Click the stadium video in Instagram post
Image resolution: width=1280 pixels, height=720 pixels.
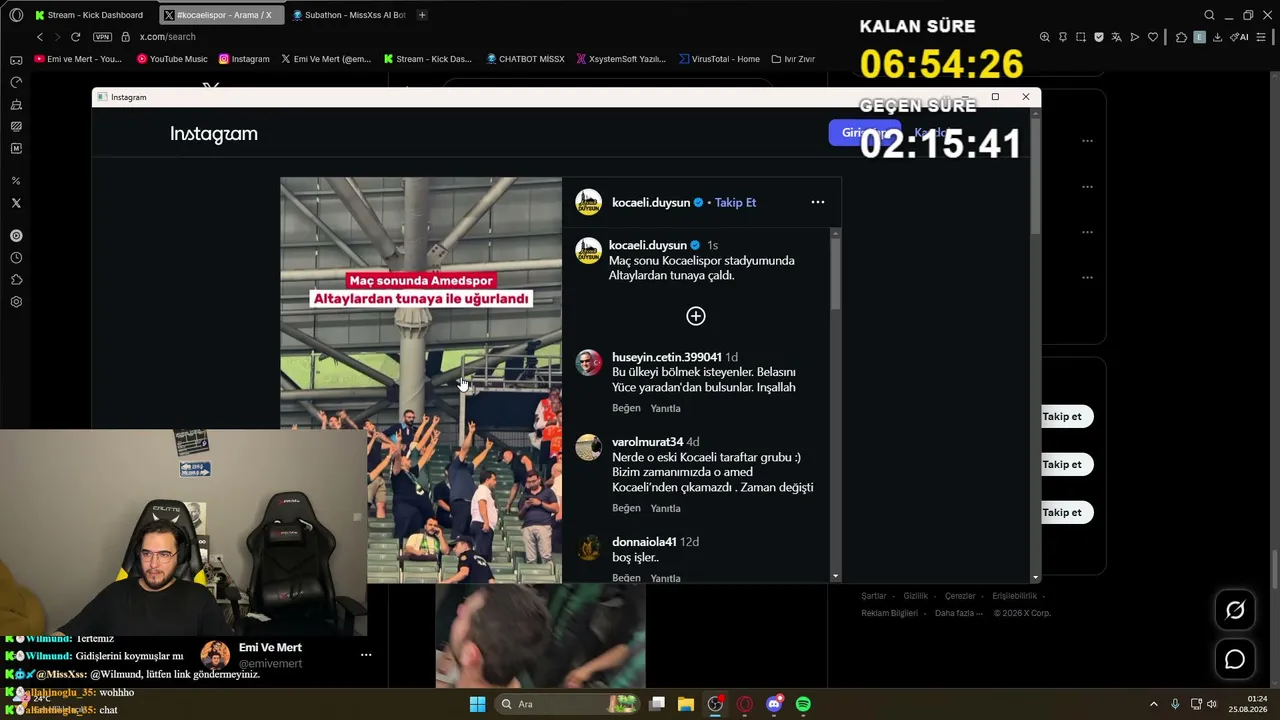(x=421, y=380)
